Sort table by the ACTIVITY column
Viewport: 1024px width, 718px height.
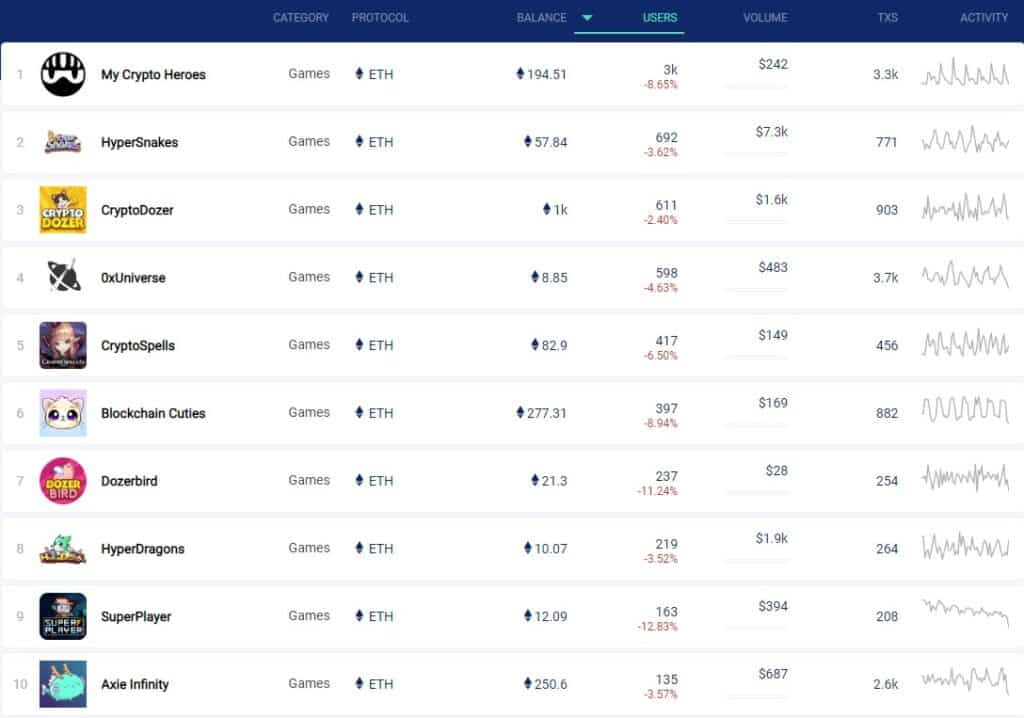coord(984,18)
